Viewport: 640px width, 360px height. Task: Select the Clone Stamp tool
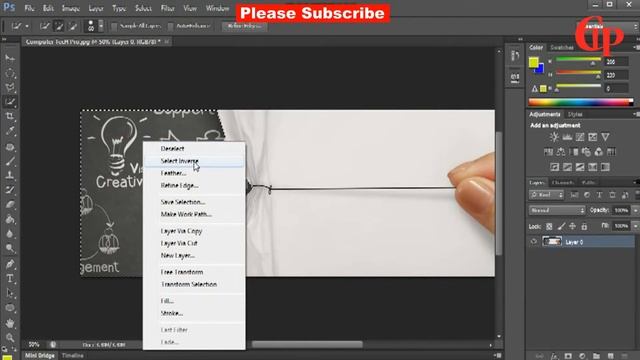point(10,175)
